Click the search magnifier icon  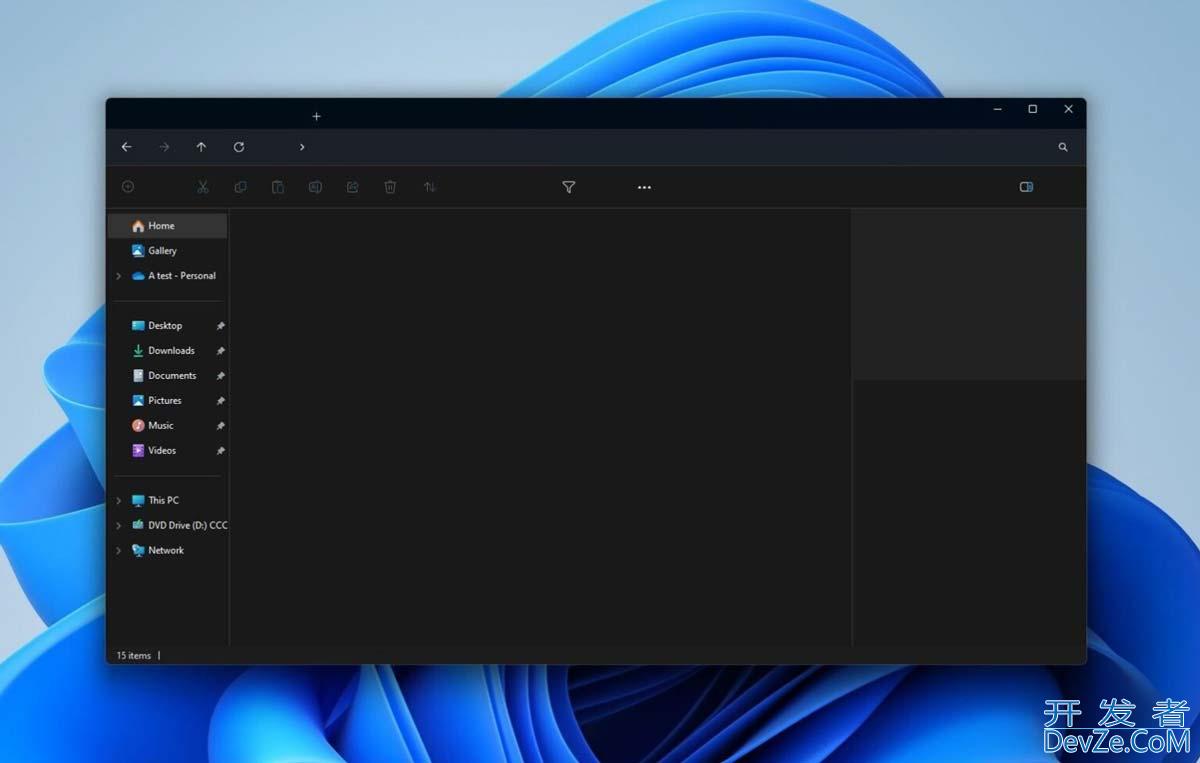pos(1063,147)
